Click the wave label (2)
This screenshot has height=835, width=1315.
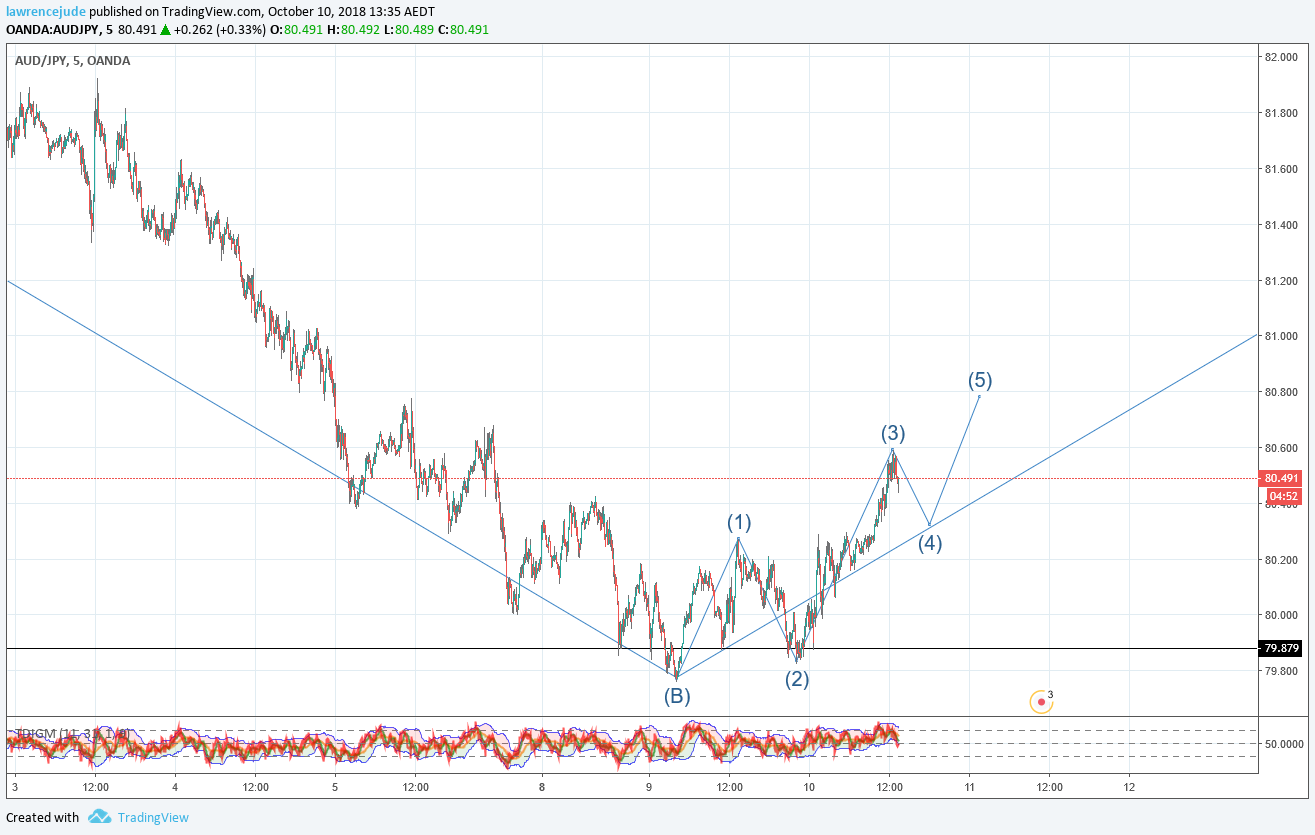coord(797,679)
